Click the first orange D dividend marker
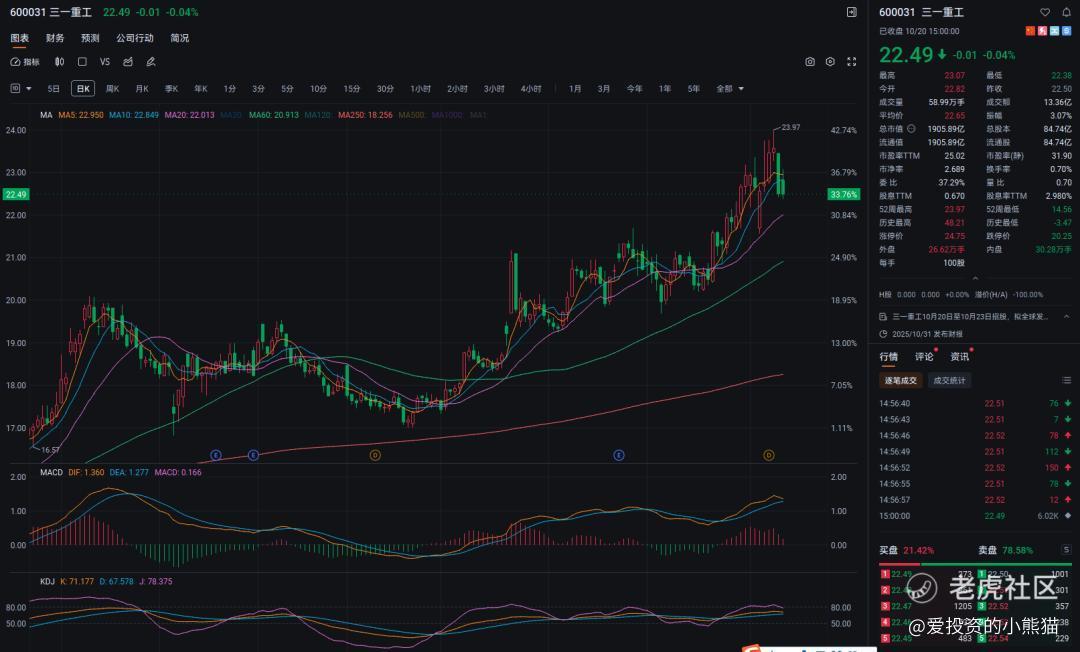Viewport: 1080px width, 652px height. click(x=375, y=455)
